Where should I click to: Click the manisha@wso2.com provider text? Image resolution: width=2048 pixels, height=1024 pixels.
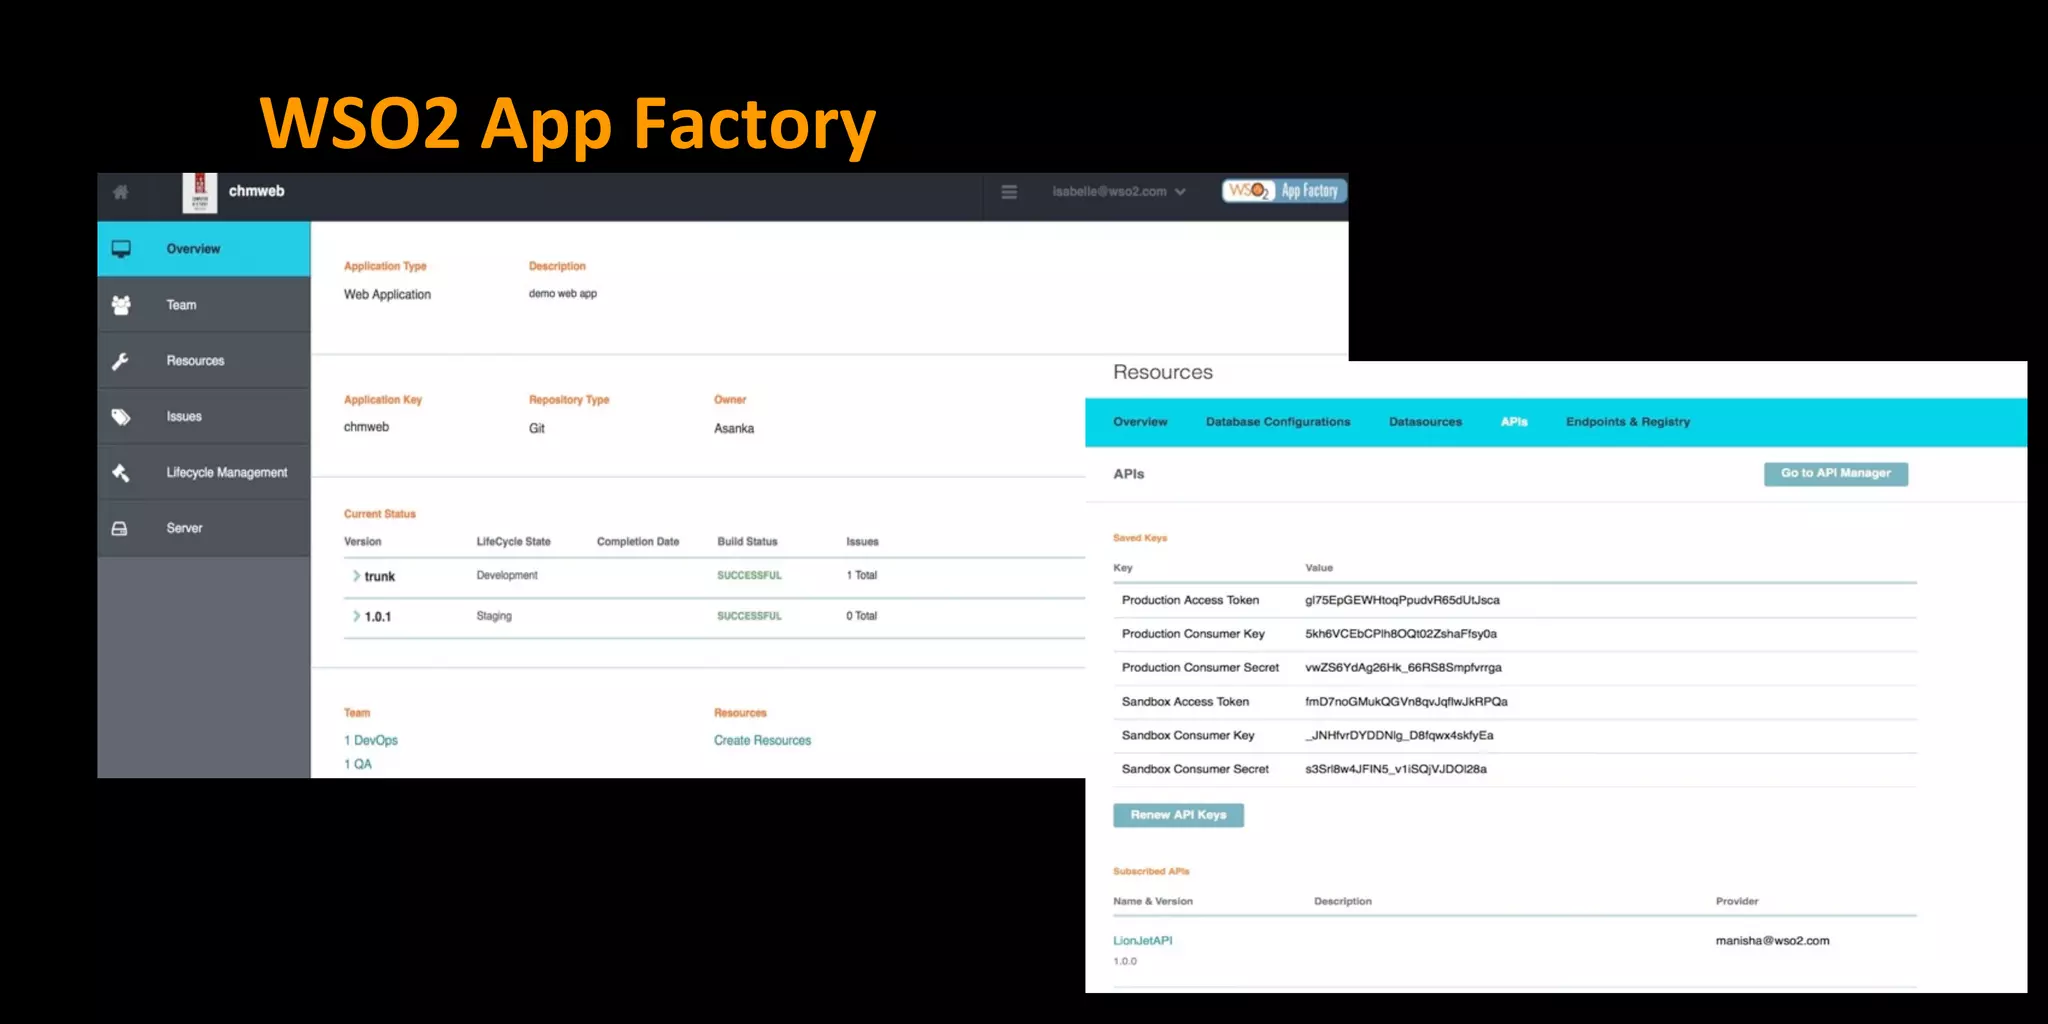tap(1772, 941)
